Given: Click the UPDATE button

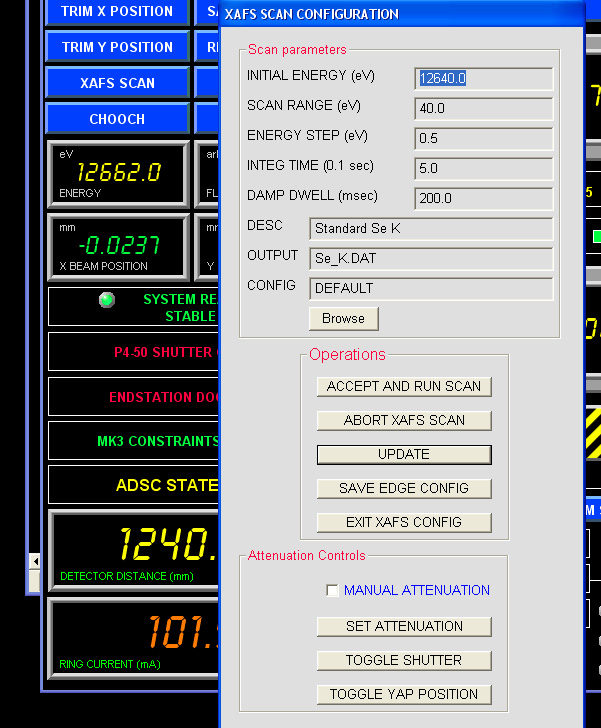Looking at the screenshot, I should coord(404,454).
